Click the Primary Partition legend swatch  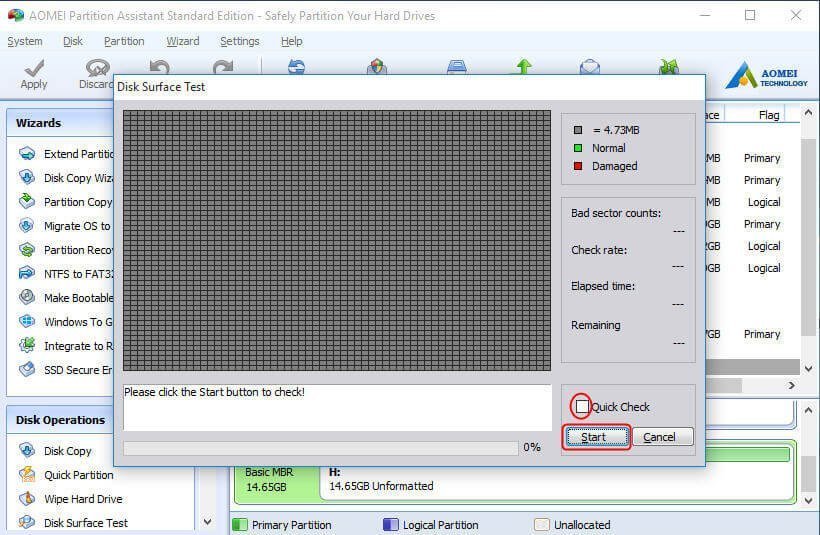240,524
